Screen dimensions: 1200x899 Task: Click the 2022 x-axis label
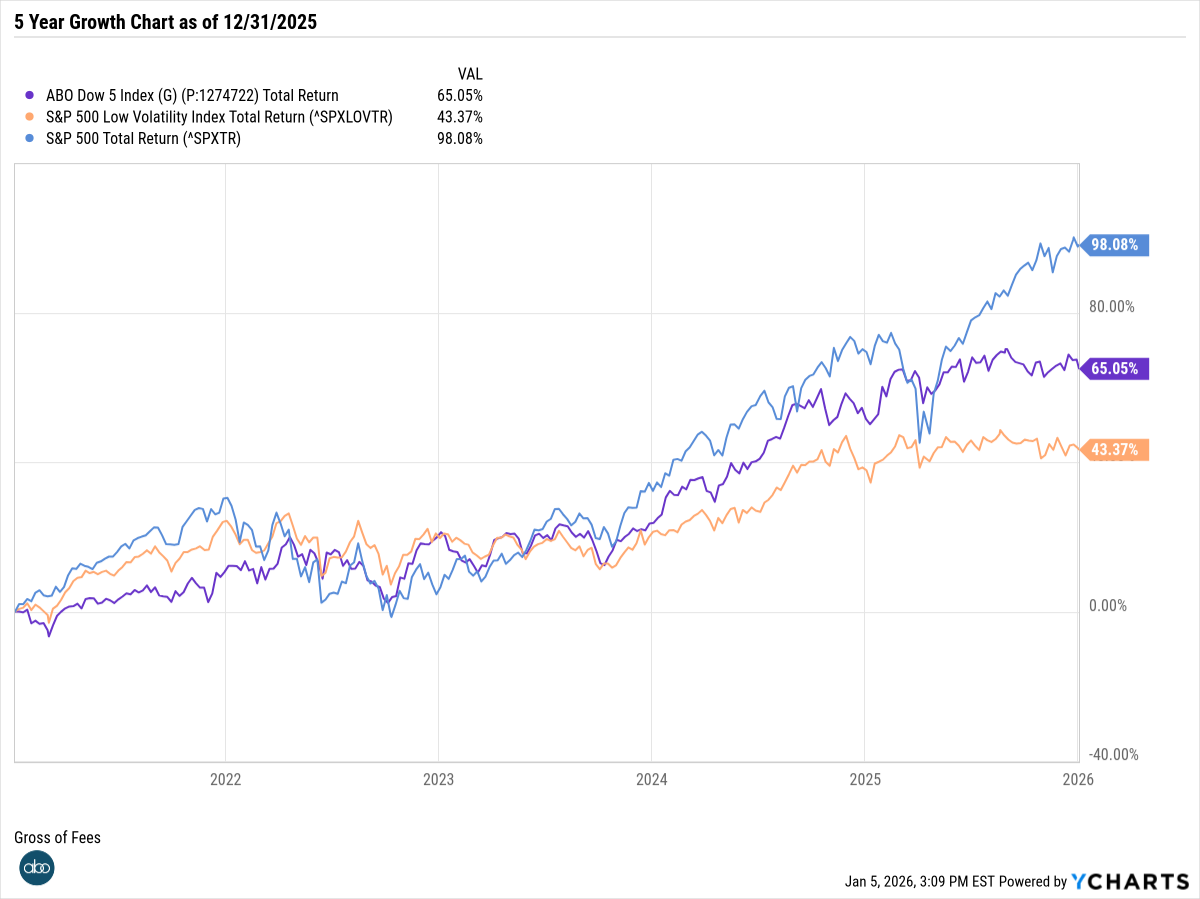point(225,778)
